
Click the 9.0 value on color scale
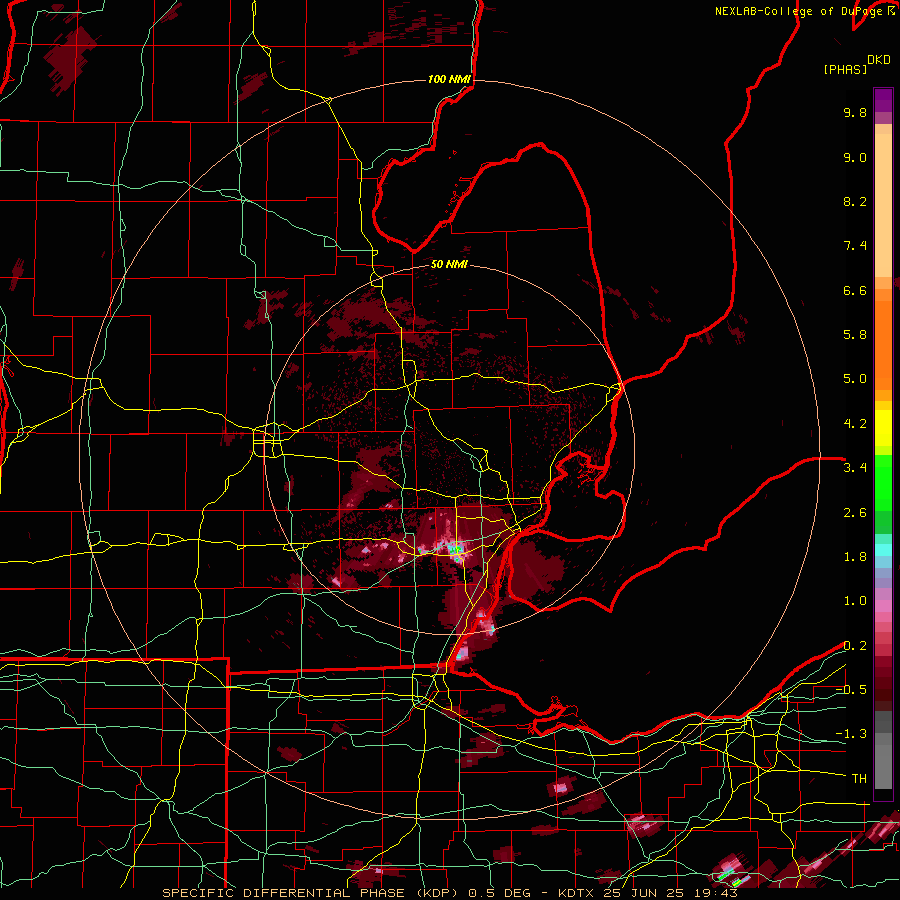tap(855, 157)
